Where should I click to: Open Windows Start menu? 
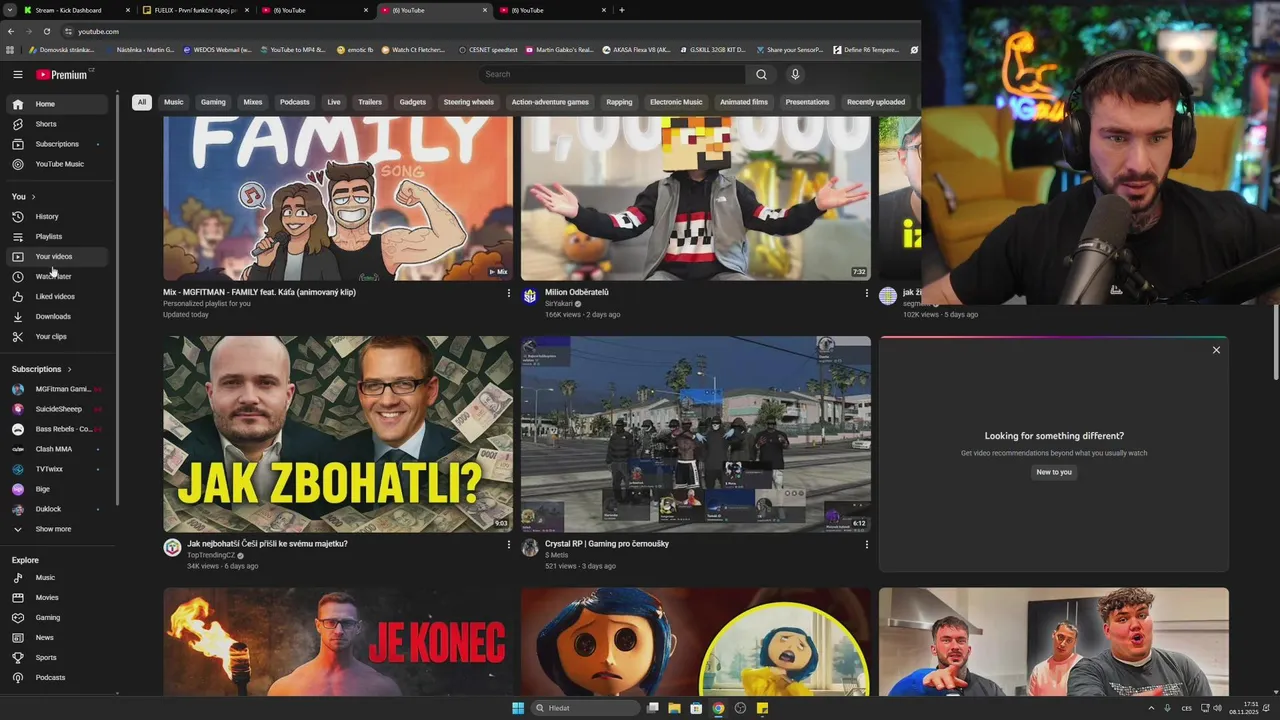518,708
